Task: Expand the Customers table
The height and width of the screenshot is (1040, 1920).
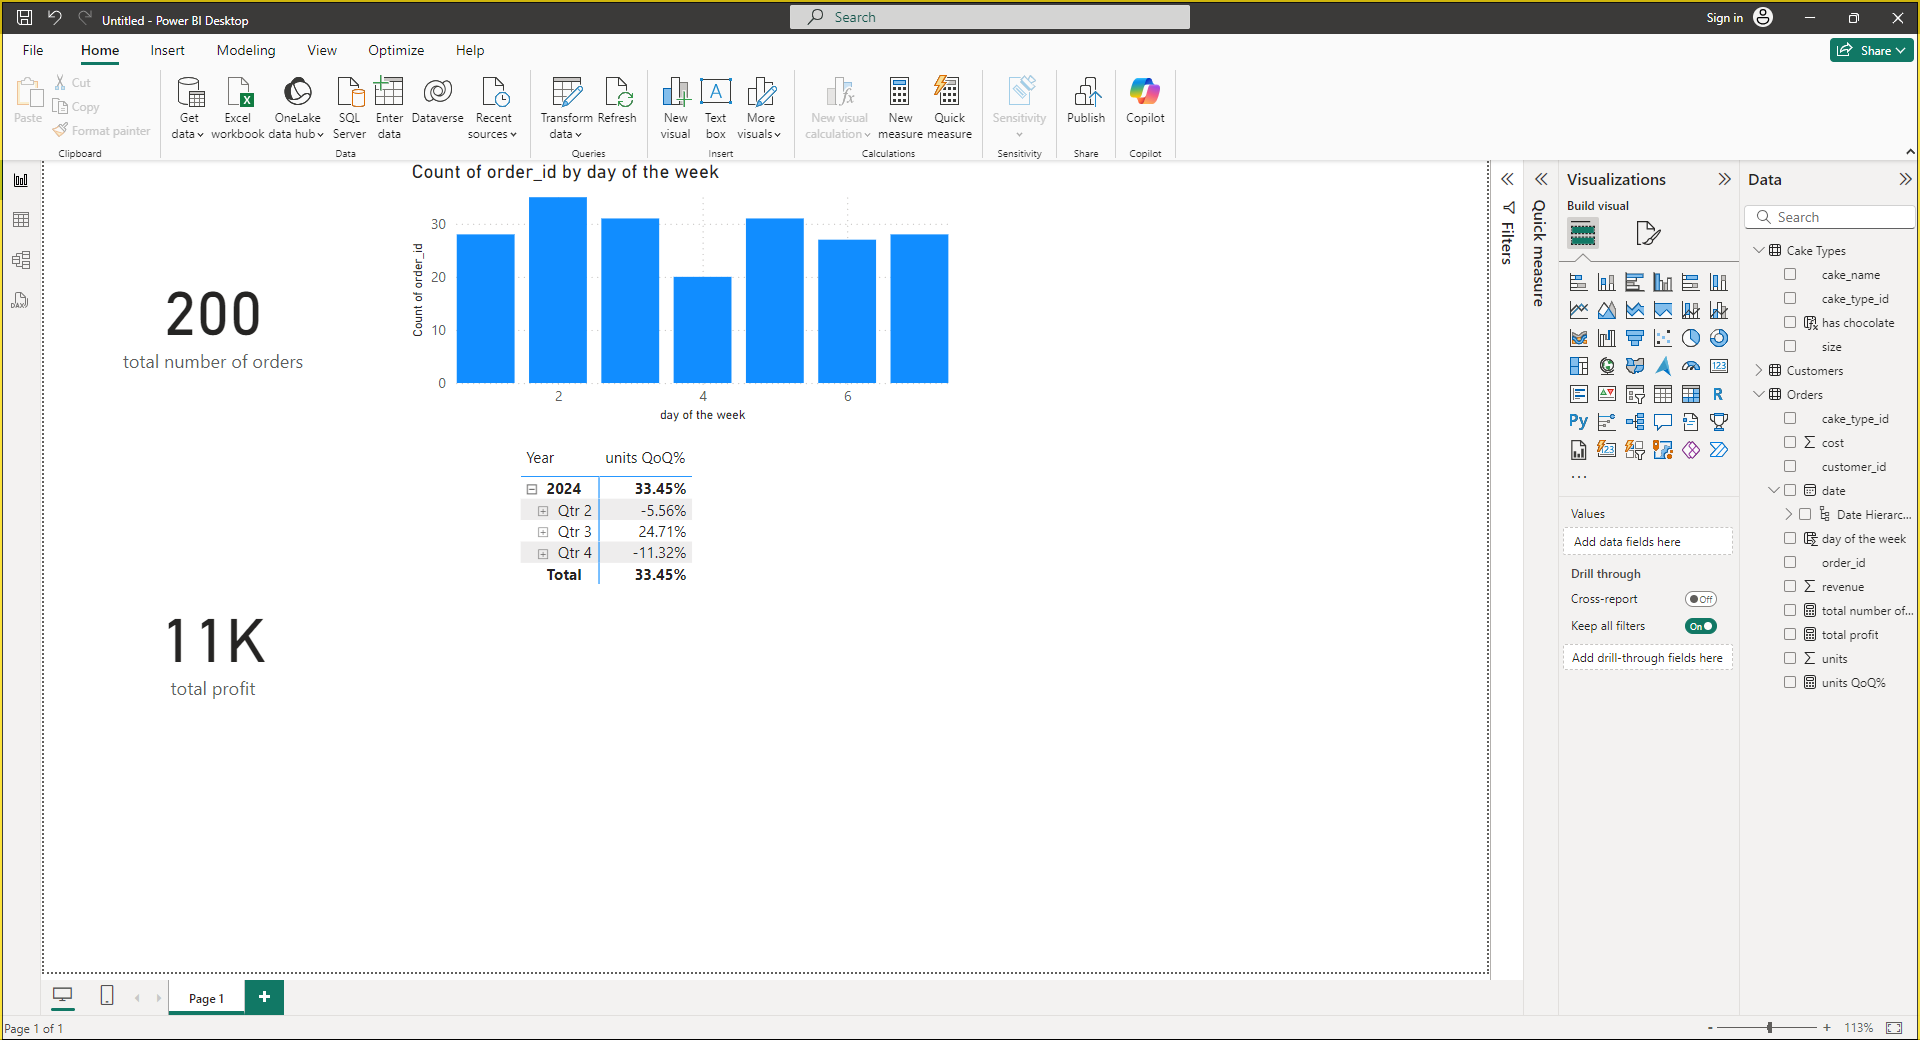Action: [1759, 371]
